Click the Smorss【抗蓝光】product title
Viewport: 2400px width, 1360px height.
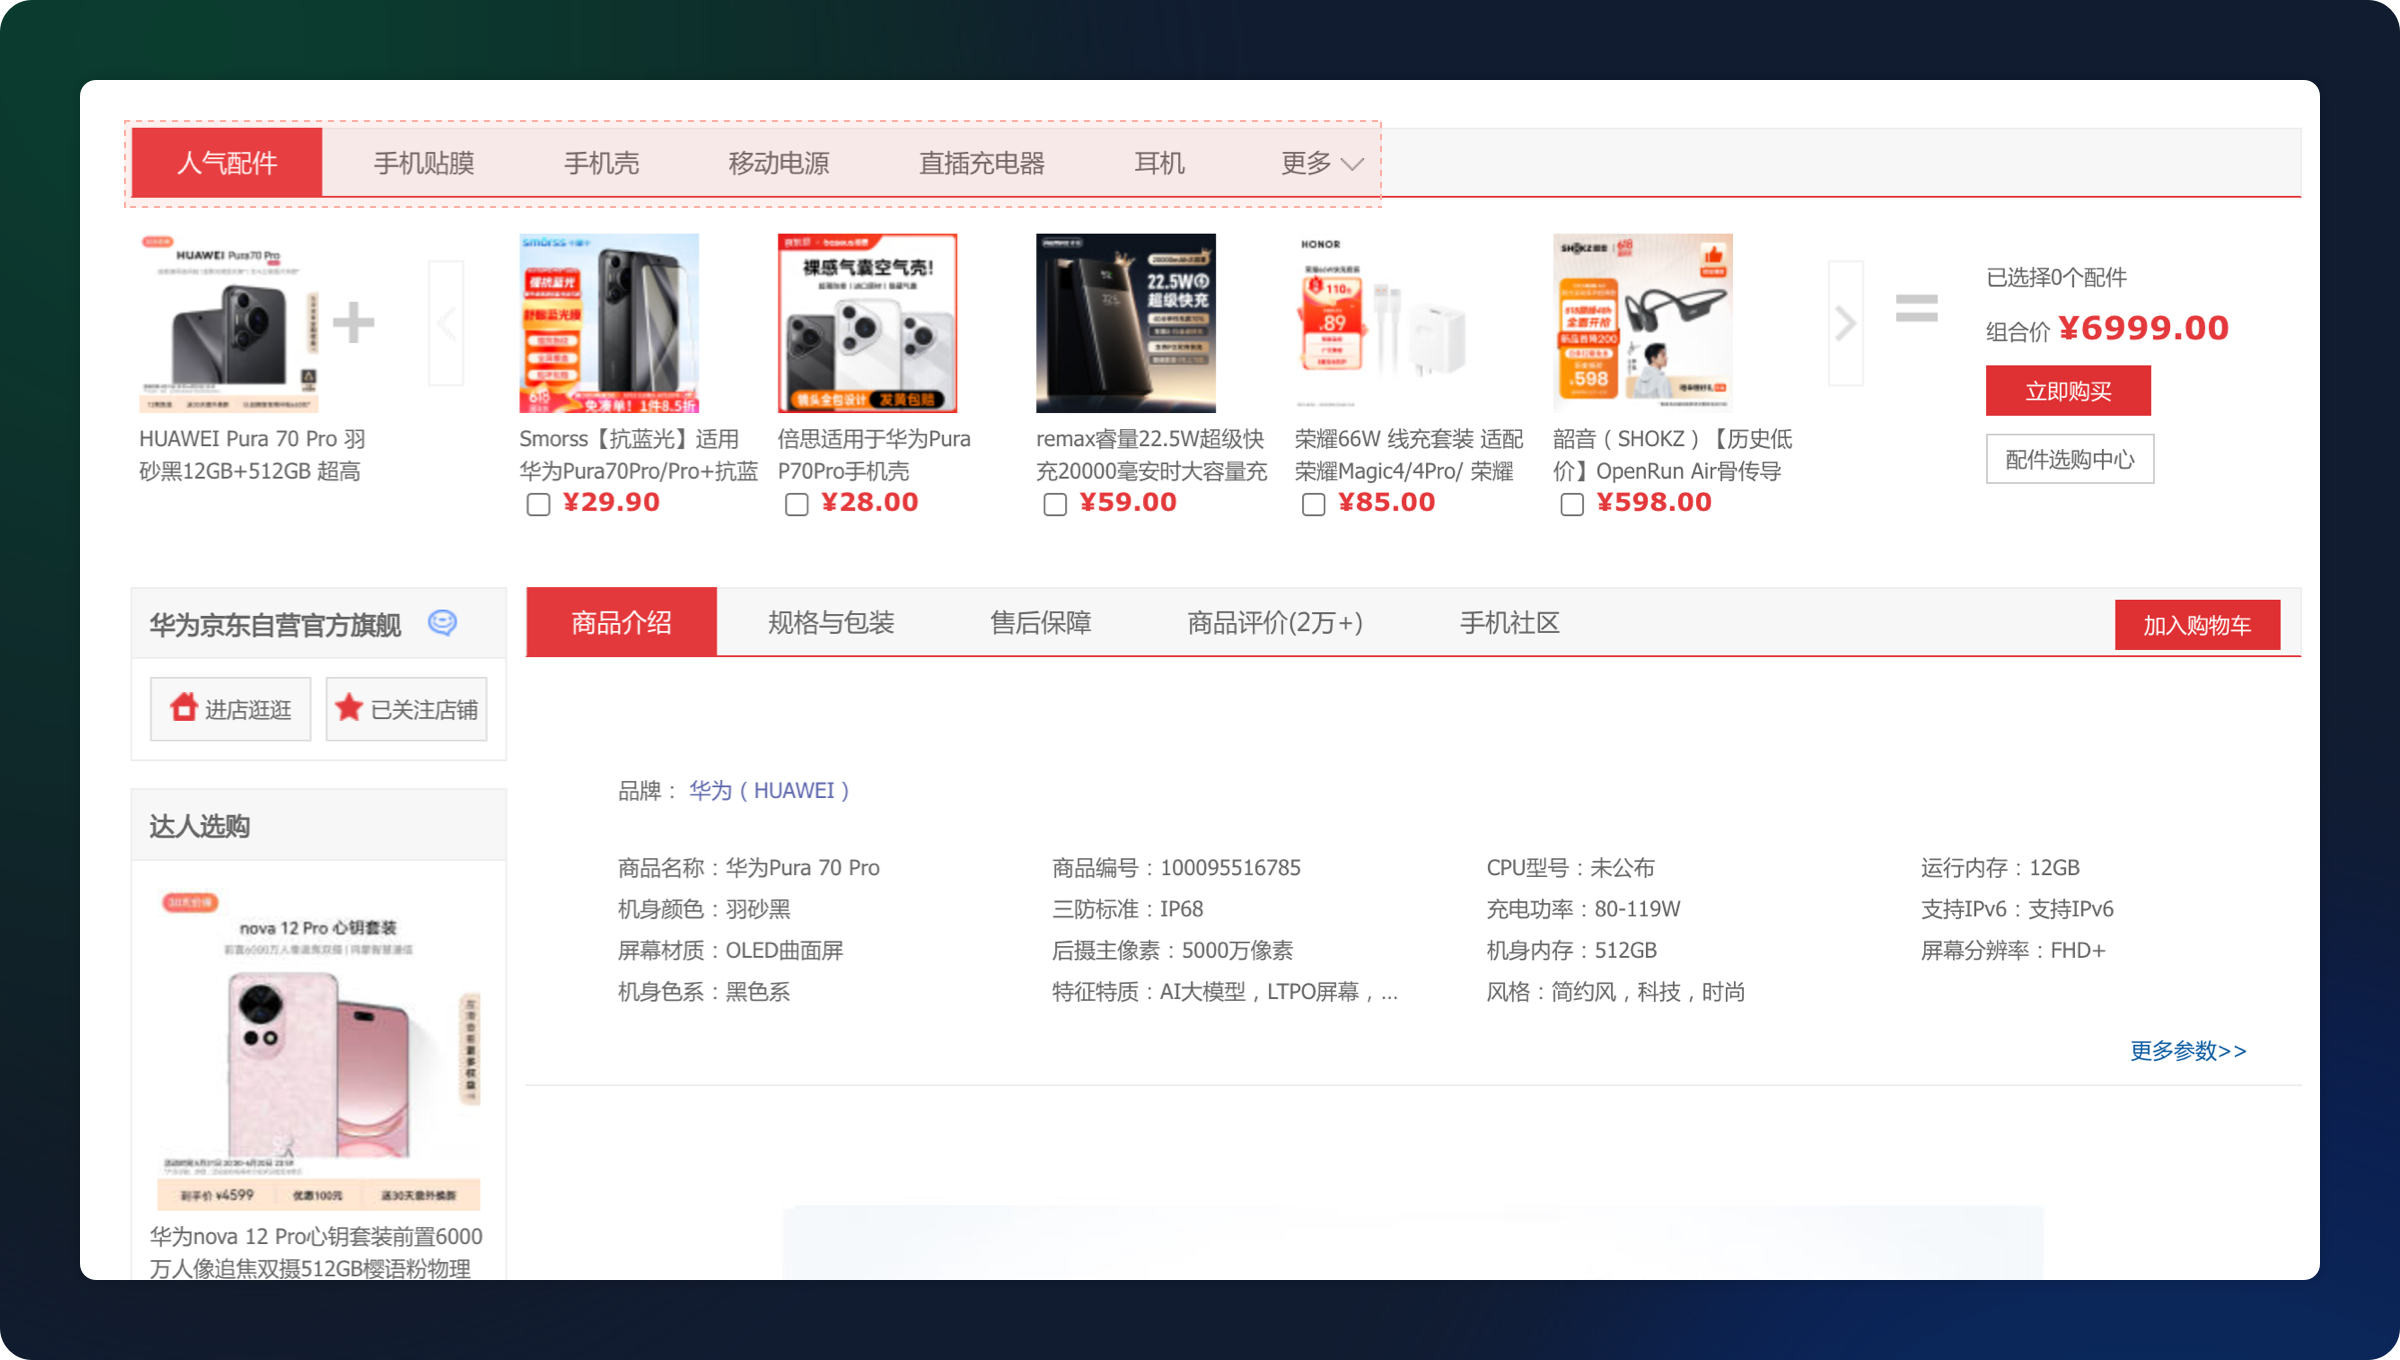click(638, 455)
